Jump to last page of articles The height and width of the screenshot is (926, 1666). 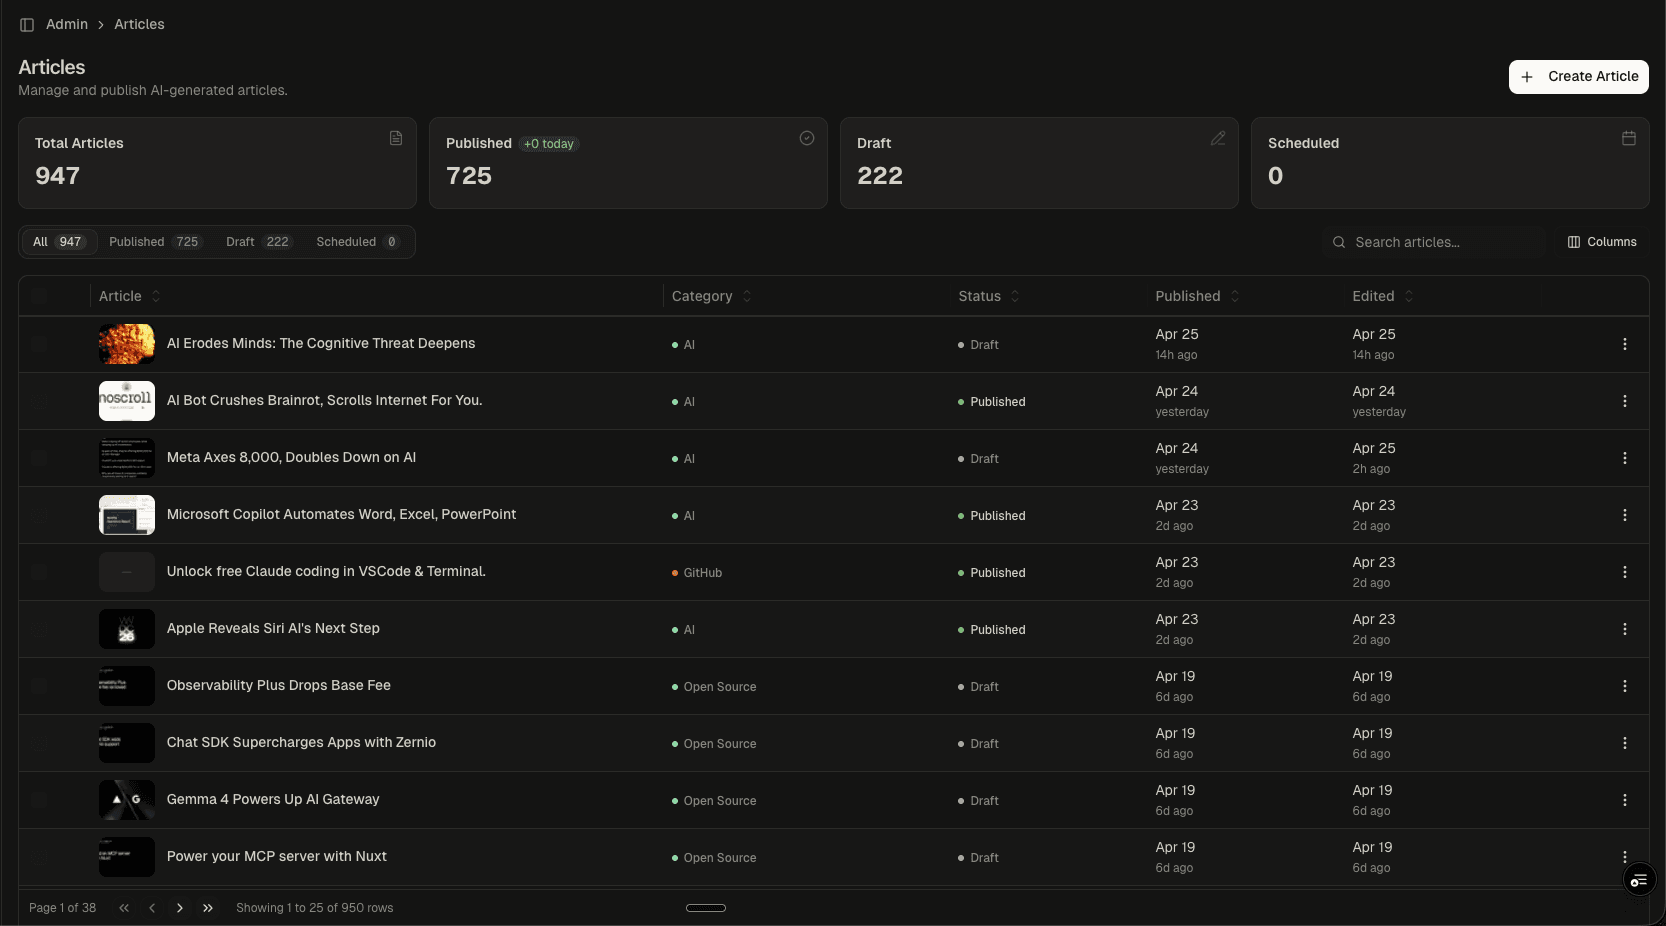click(x=208, y=908)
